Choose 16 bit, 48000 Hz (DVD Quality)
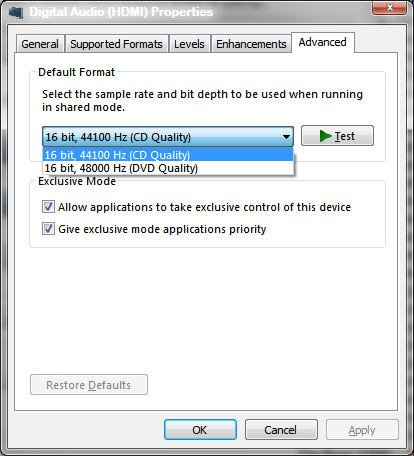Image resolution: width=414 pixels, height=456 pixels. 168,168
